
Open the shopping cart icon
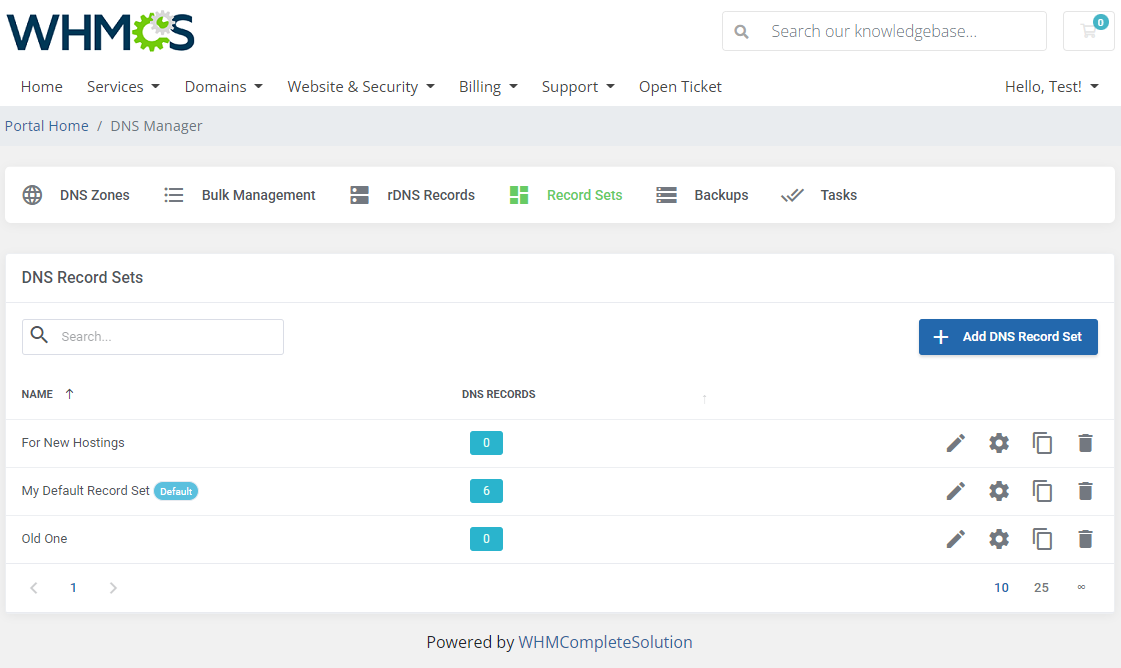click(1089, 31)
